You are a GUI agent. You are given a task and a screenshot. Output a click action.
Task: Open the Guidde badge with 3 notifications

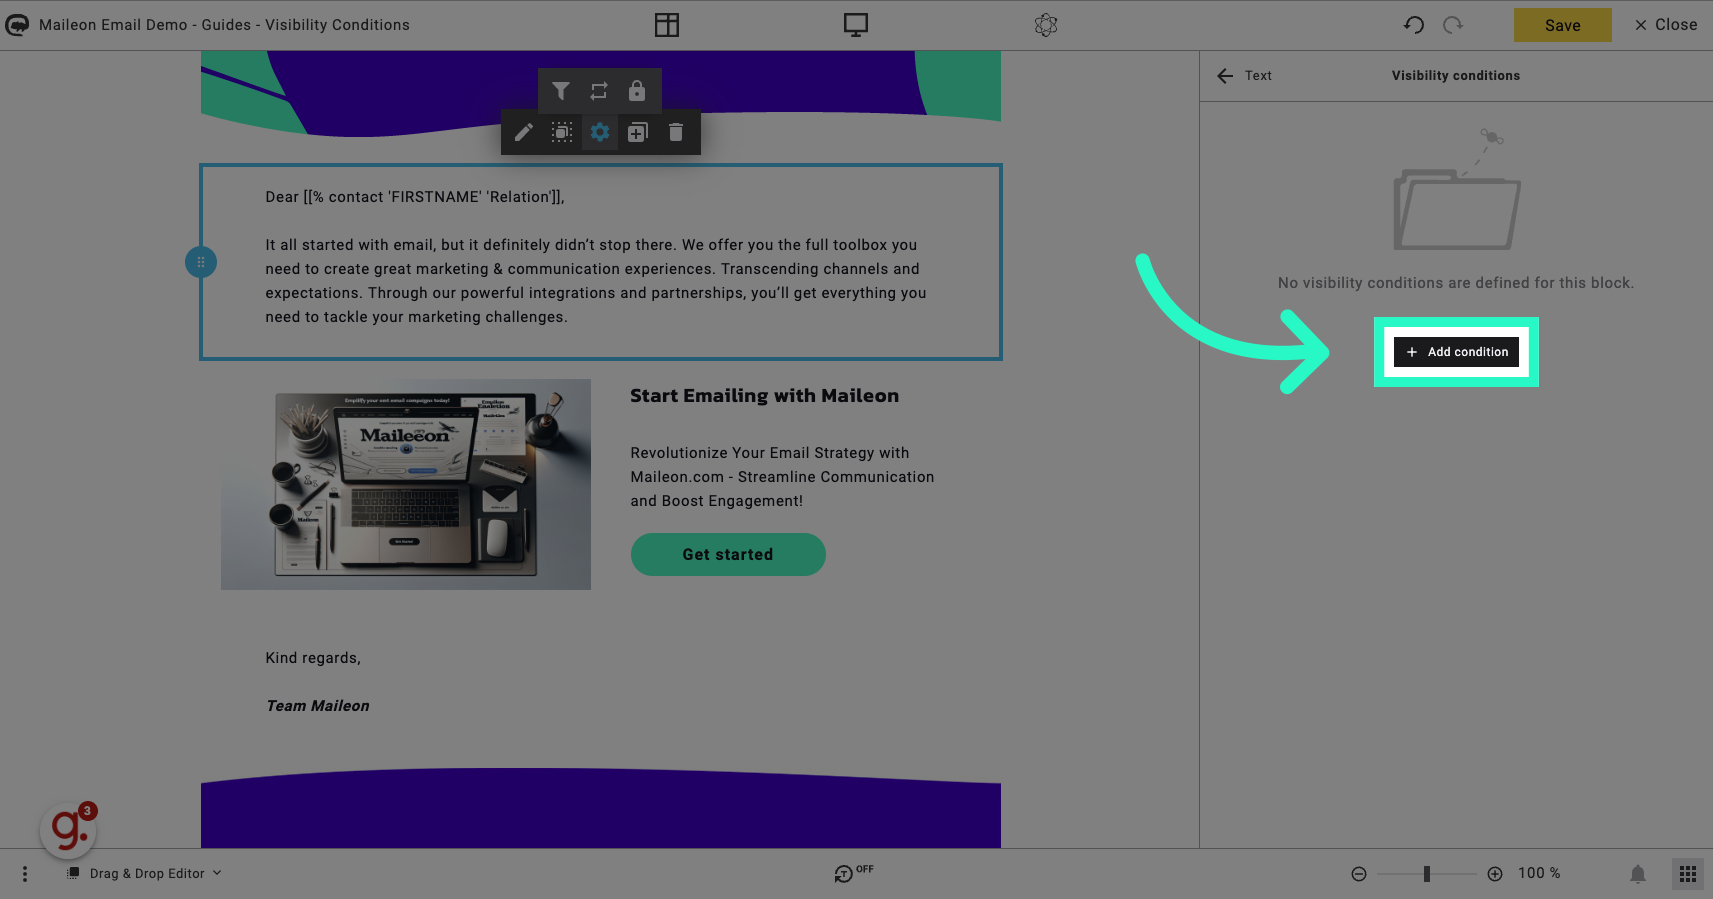click(x=69, y=829)
